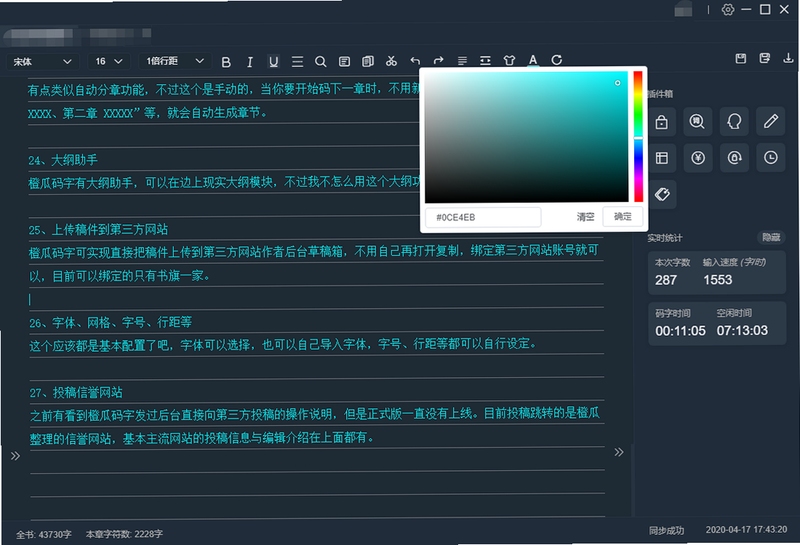
Task: Open the clock timer plugin
Action: click(x=770, y=158)
